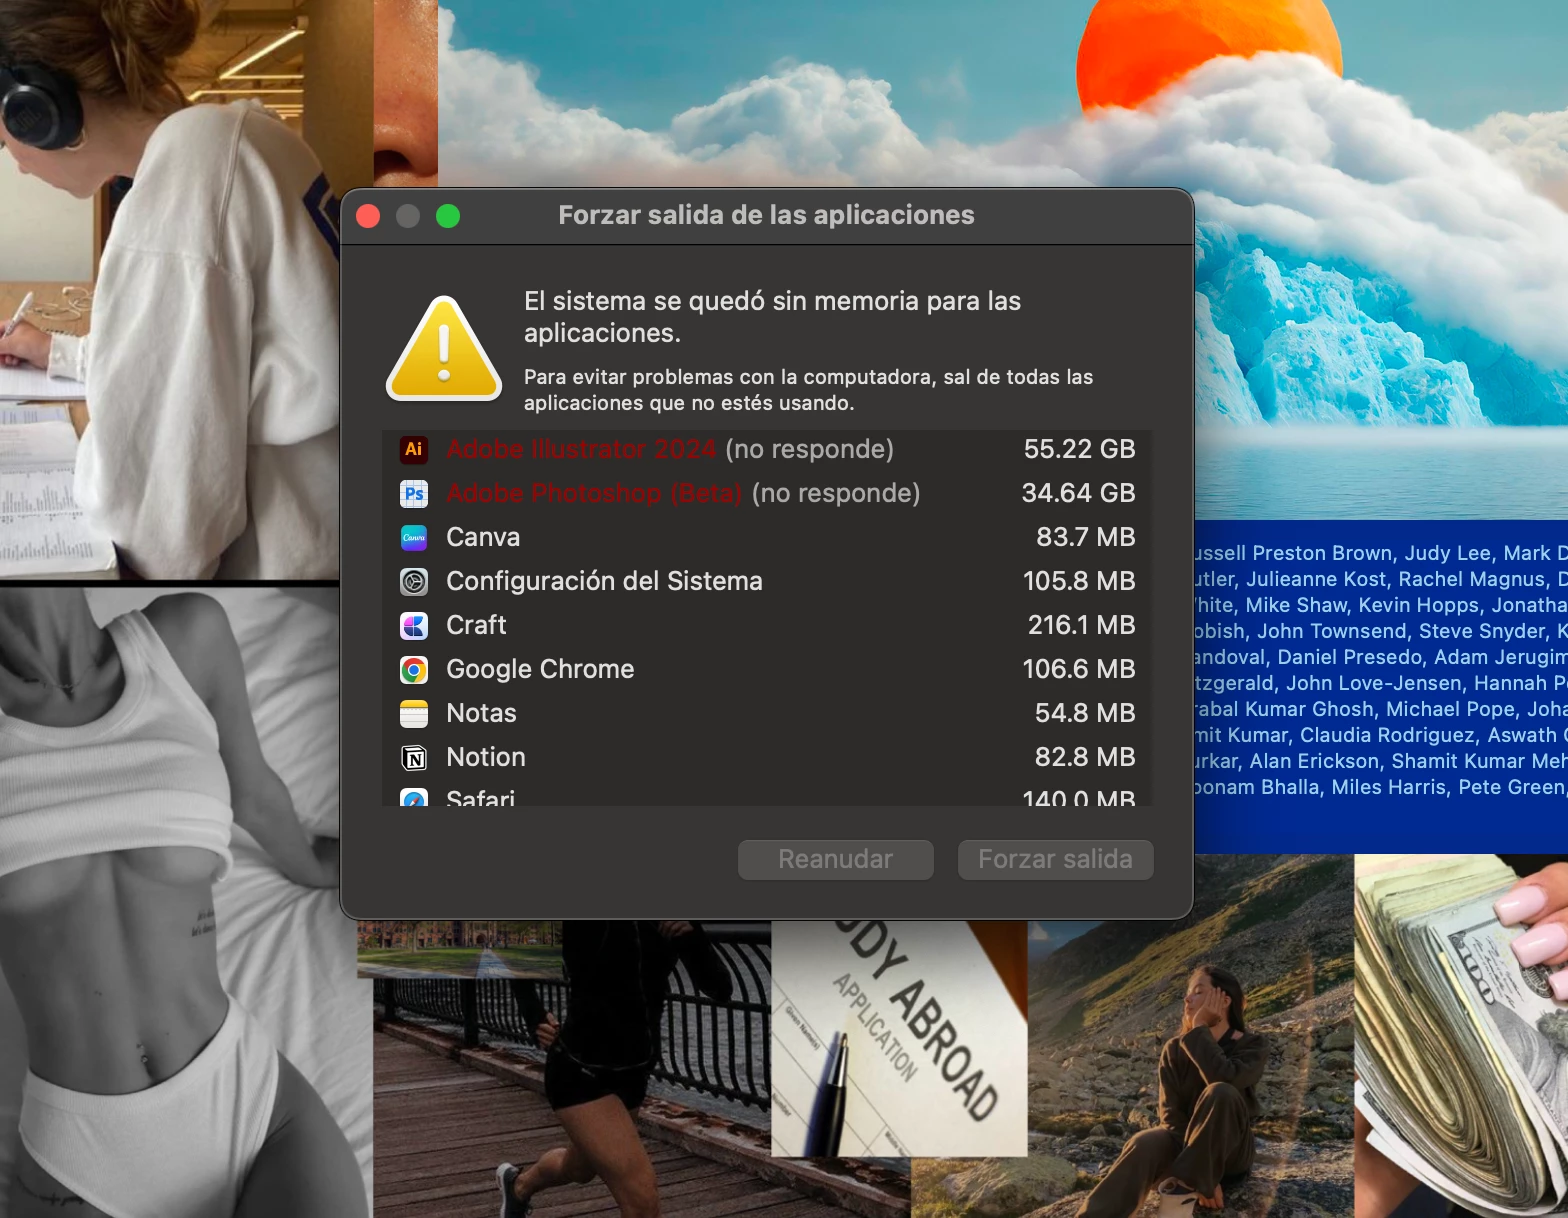
Task: Select Adobe Photoshop (Beta) in the list
Action: 767,493
